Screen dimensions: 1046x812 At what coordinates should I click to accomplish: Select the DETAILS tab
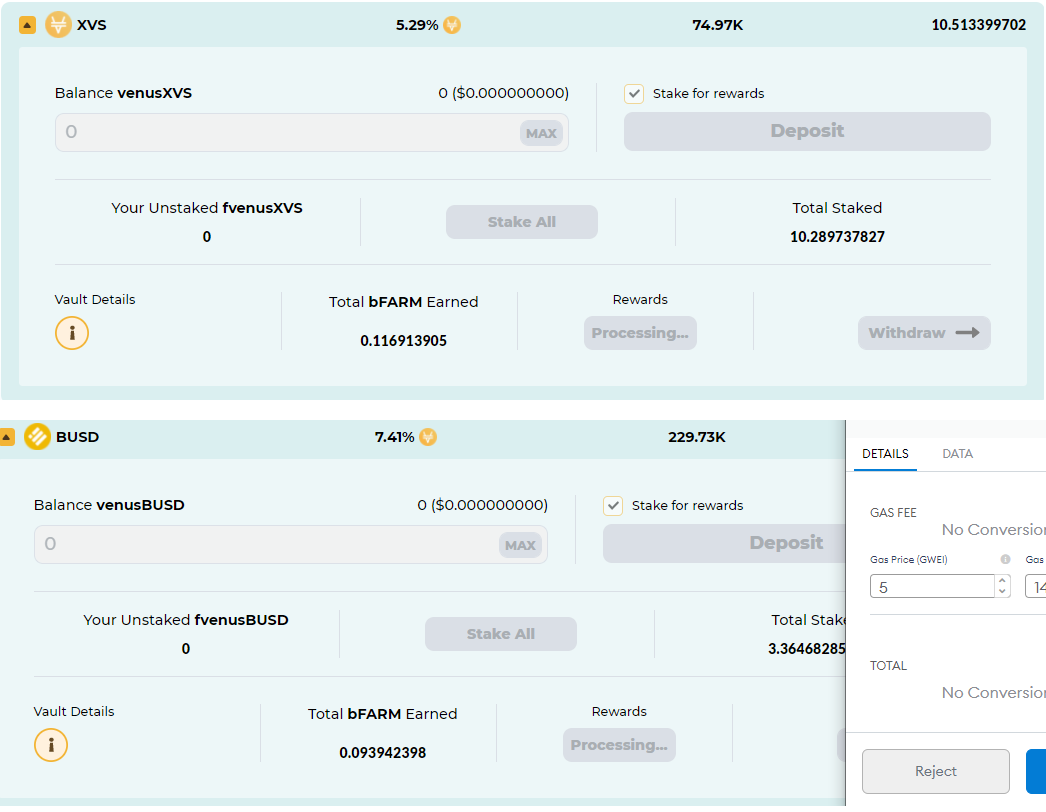tap(885, 454)
